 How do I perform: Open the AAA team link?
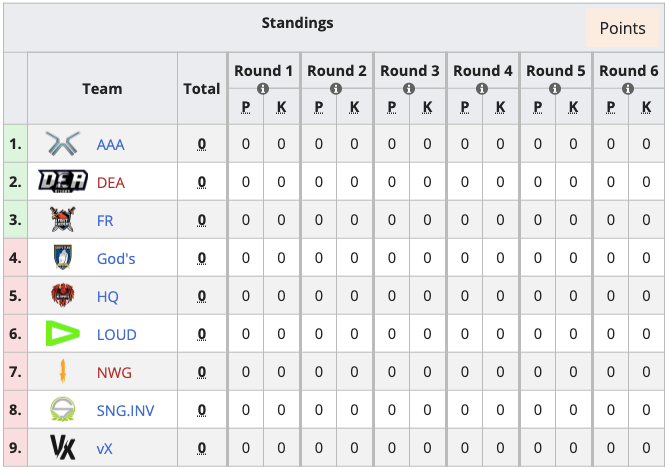click(x=111, y=145)
